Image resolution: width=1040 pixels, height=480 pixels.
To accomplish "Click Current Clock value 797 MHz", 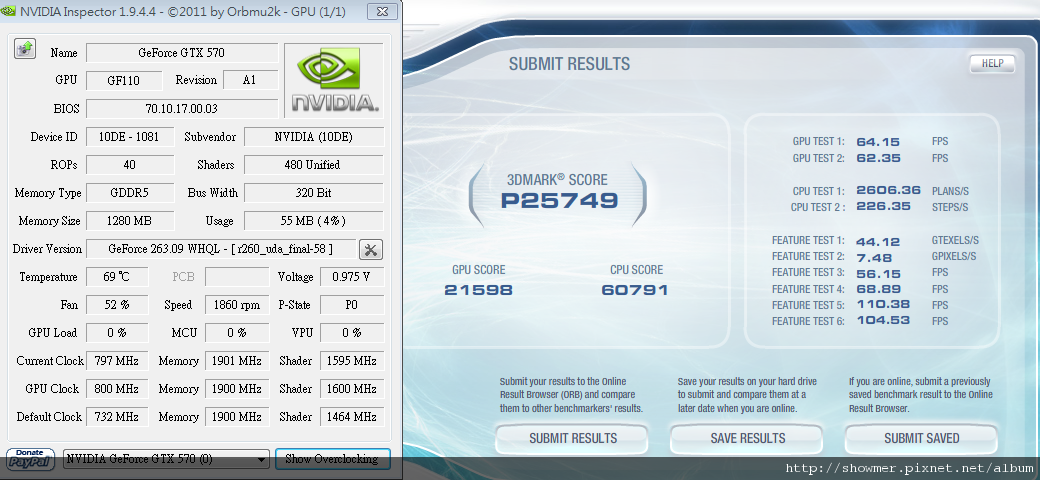I will click(x=117, y=361).
